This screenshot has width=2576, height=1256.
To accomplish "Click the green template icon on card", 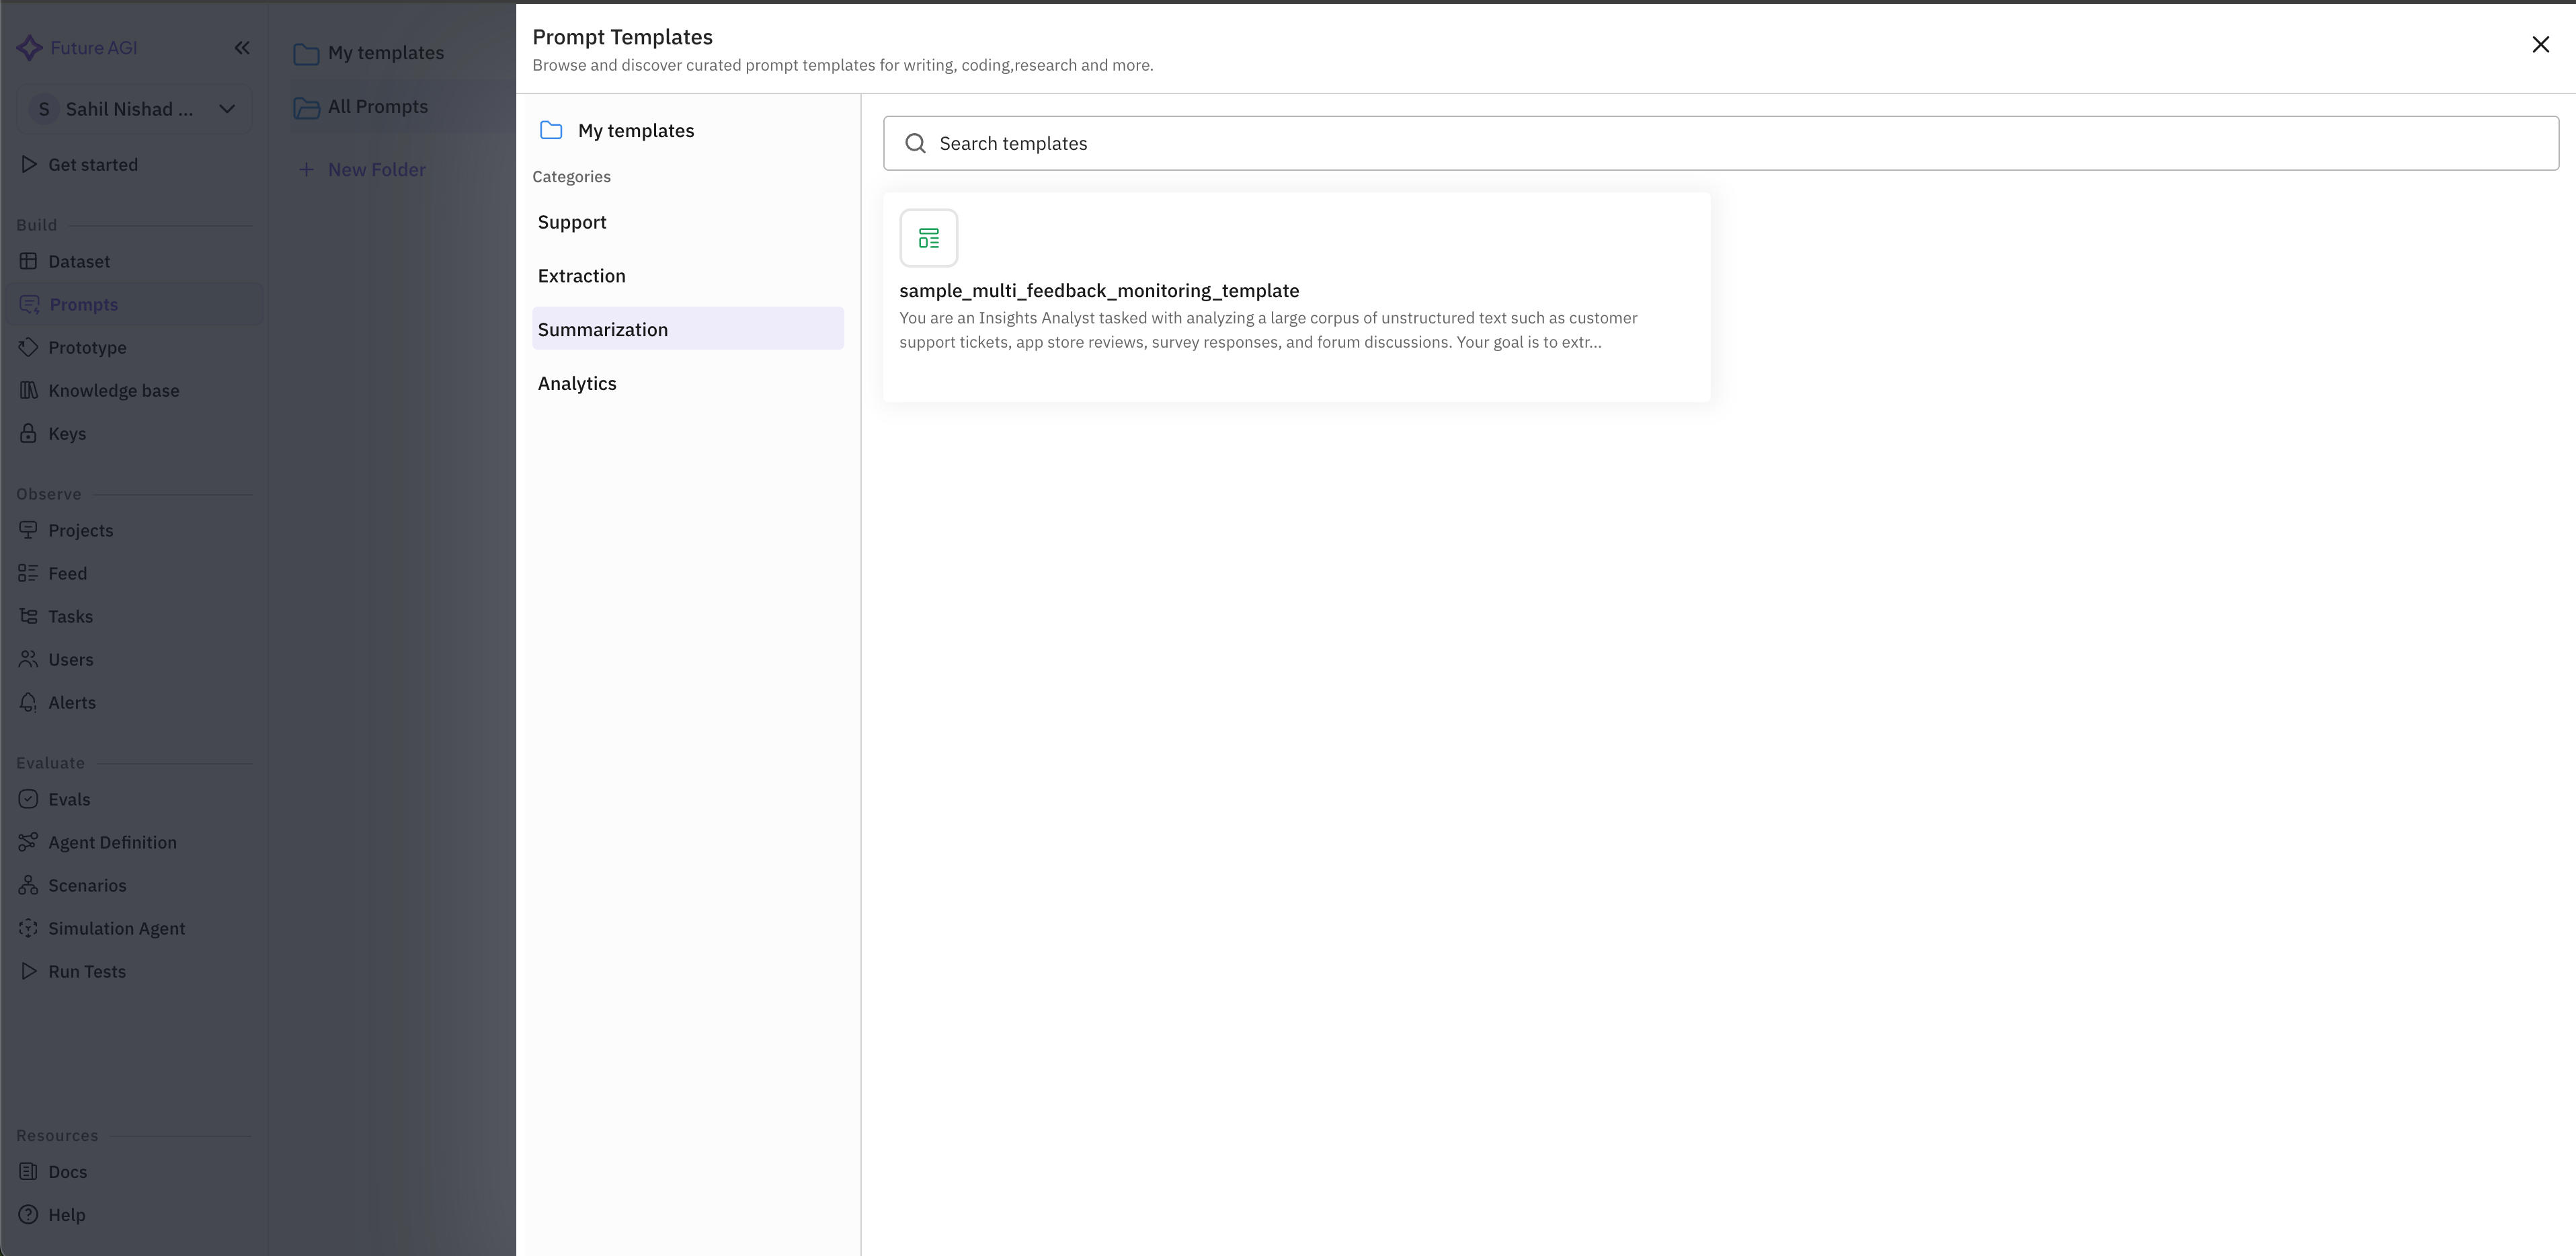I will 928,238.
